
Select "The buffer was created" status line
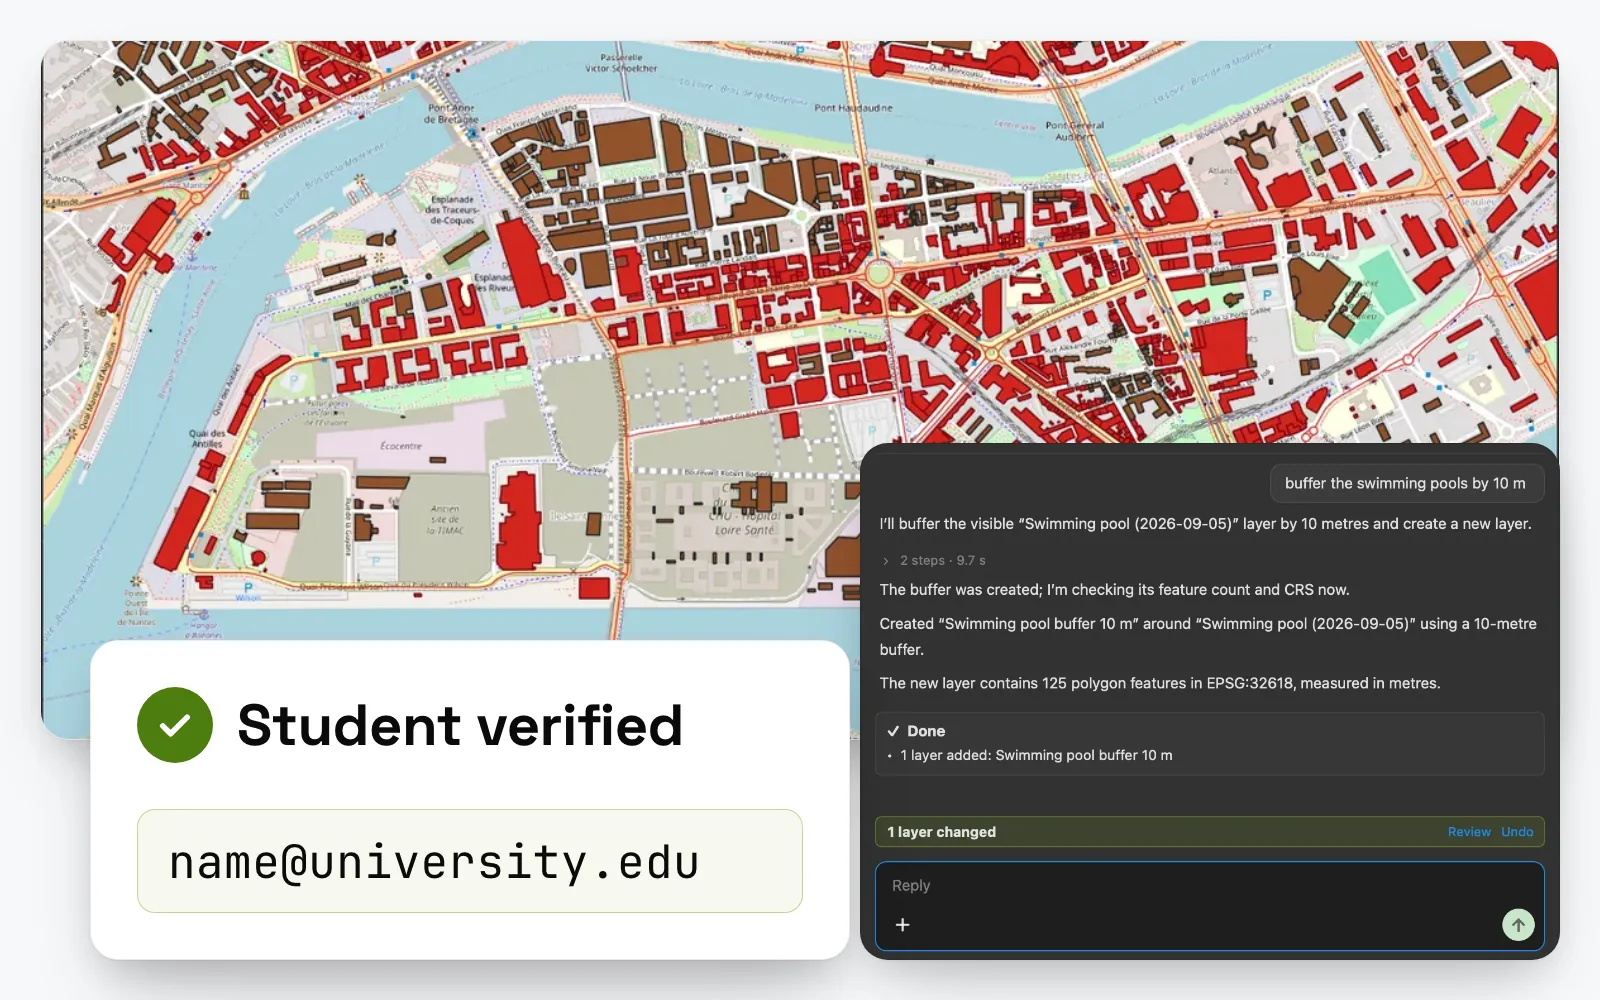[1114, 590]
